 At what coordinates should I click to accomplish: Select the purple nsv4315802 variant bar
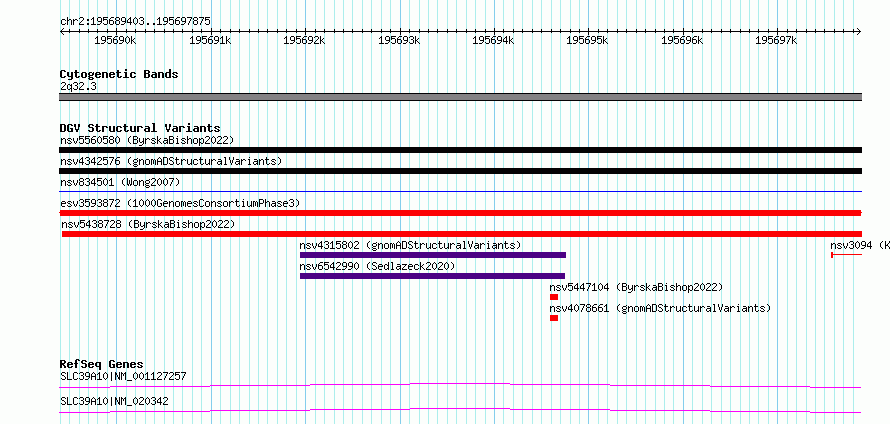(433, 255)
